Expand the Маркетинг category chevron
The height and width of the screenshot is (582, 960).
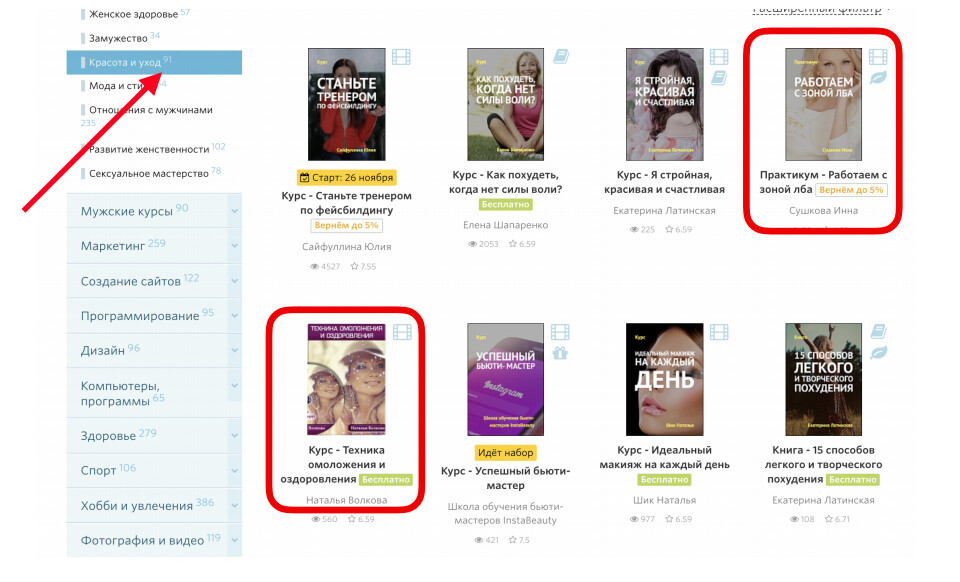pyautogui.click(x=235, y=245)
